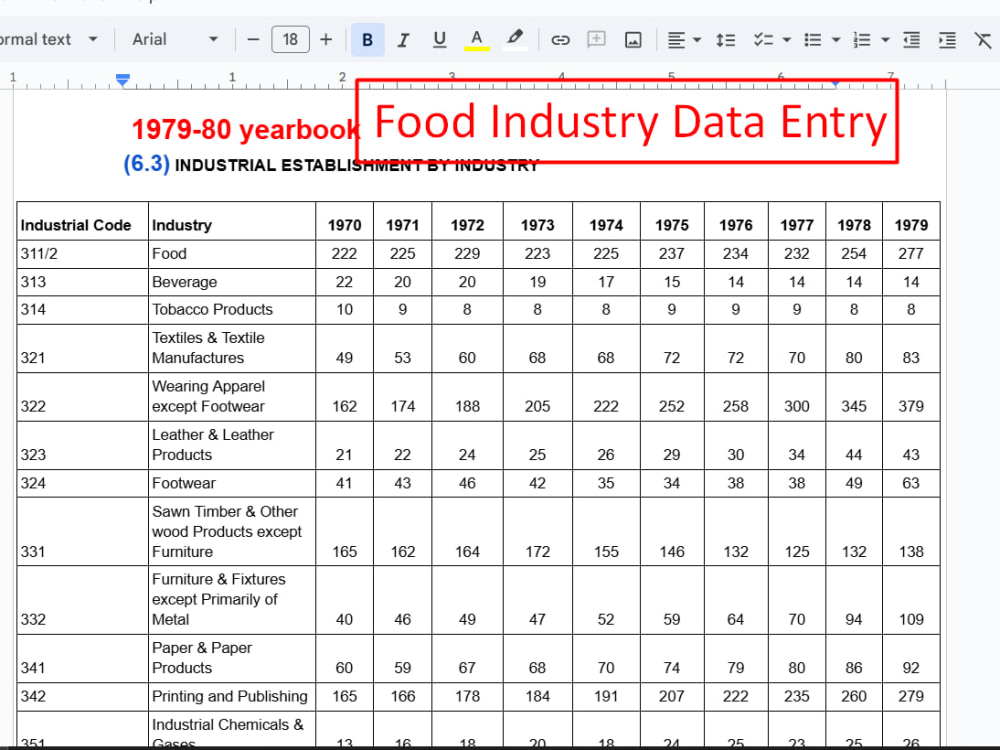This screenshot has height=750, width=1000.
Task: Click the checklist icon
Action: click(x=763, y=40)
